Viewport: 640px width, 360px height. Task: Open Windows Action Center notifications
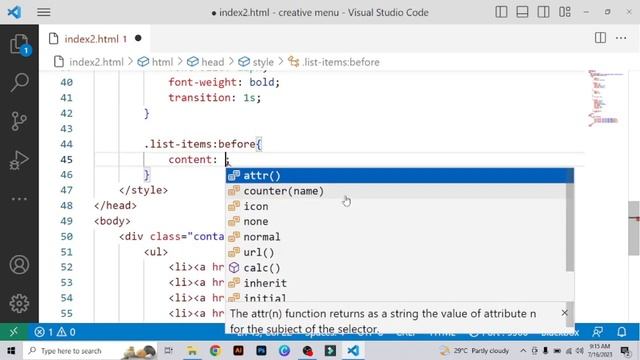tap(625, 351)
